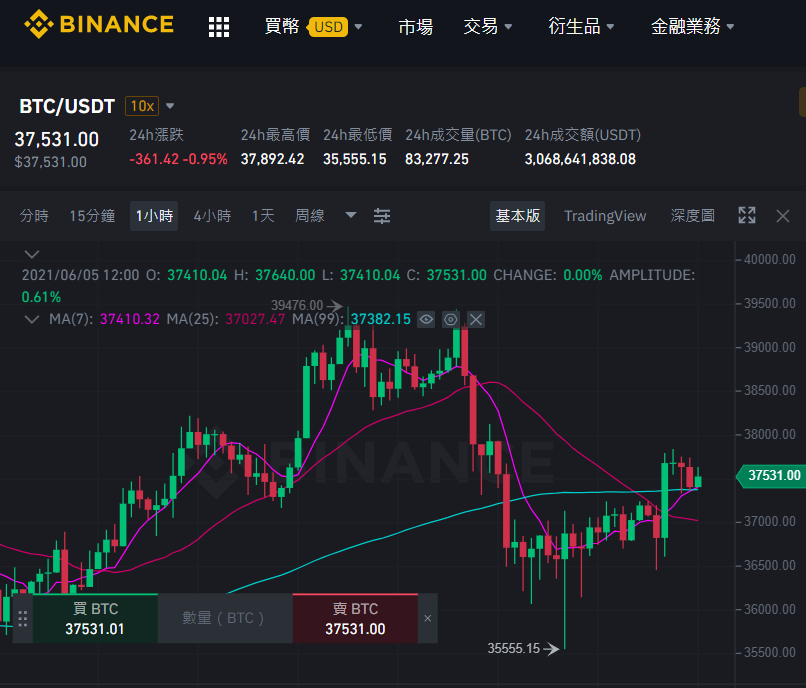Switch to 深度圖 depth chart
Viewport: 806px width, 688px height.
click(x=692, y=215)
